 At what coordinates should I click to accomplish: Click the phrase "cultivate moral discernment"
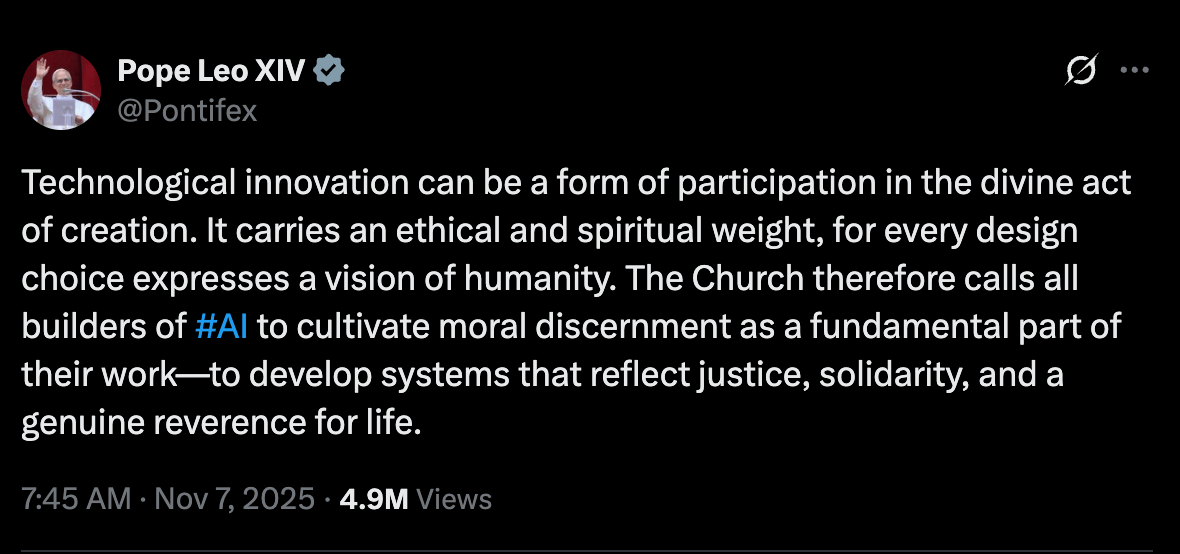tap(497, 326)
